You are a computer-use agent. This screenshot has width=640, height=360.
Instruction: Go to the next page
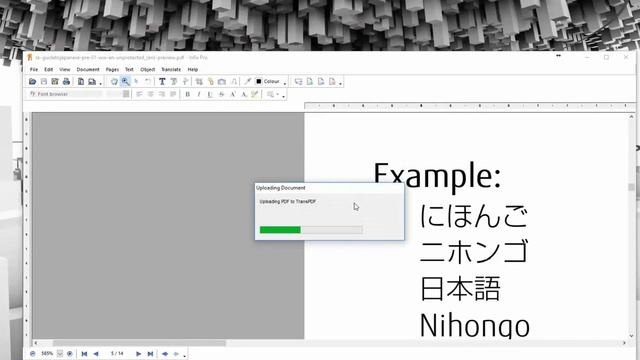click(x=138, y=353)
